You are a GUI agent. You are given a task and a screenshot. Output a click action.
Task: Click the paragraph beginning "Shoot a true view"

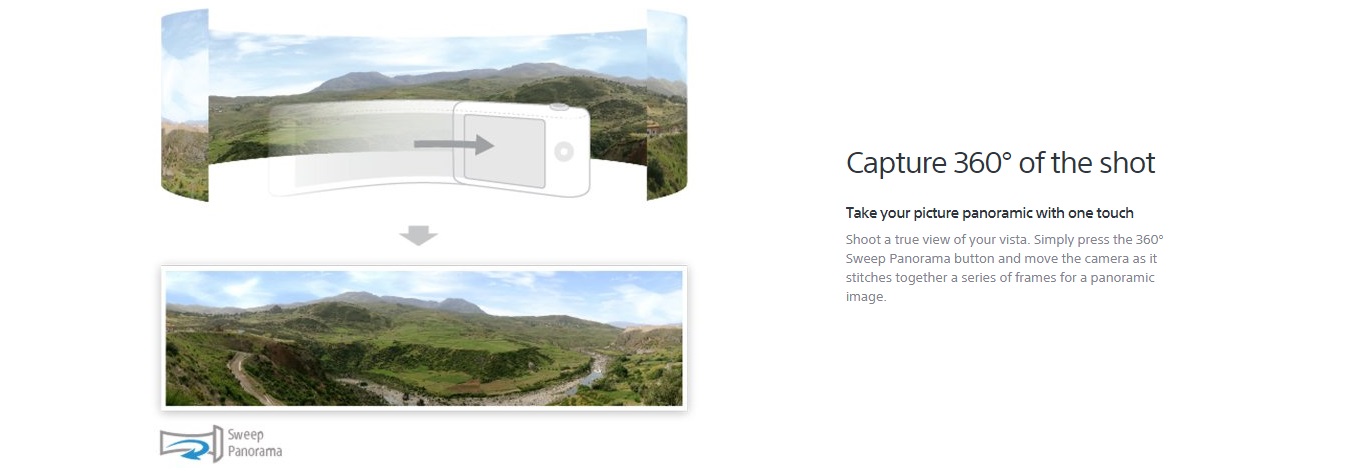pyautogui.click(x=1005, y=269)
